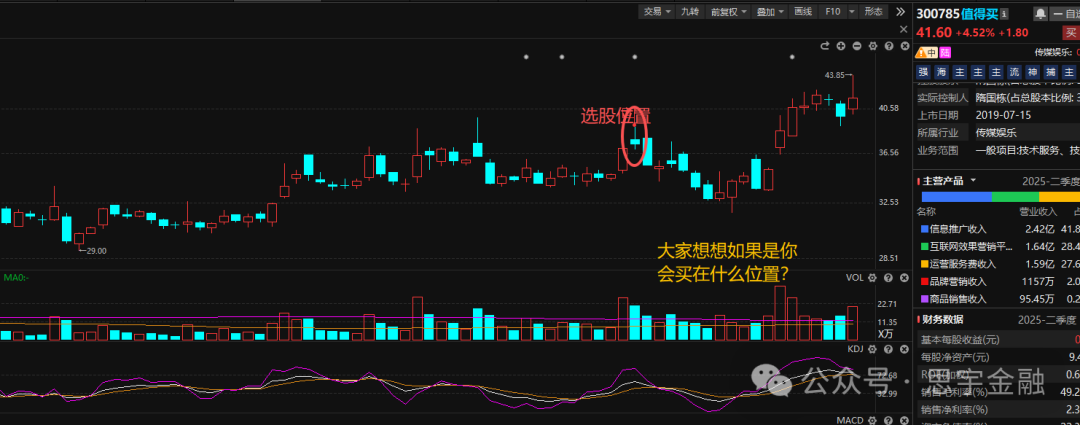Click the main chart reset arrow icon
1080x425 pixels.
coord(824,46)
